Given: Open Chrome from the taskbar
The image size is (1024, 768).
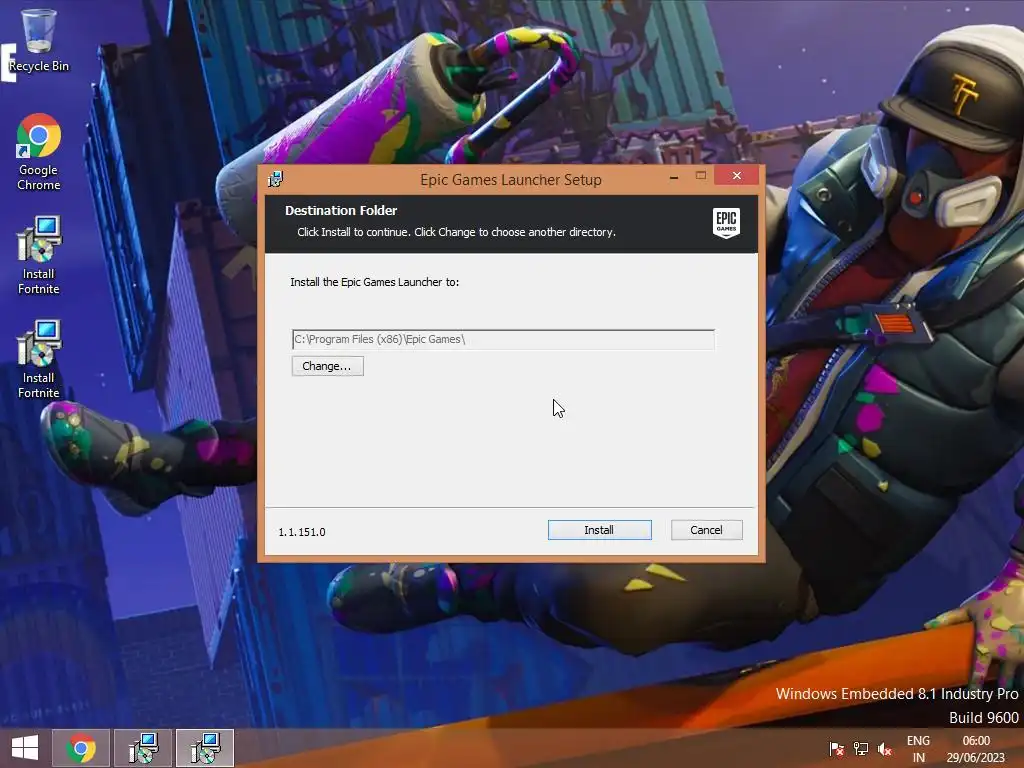Looking at the screenshot, I should coord(81,748).
